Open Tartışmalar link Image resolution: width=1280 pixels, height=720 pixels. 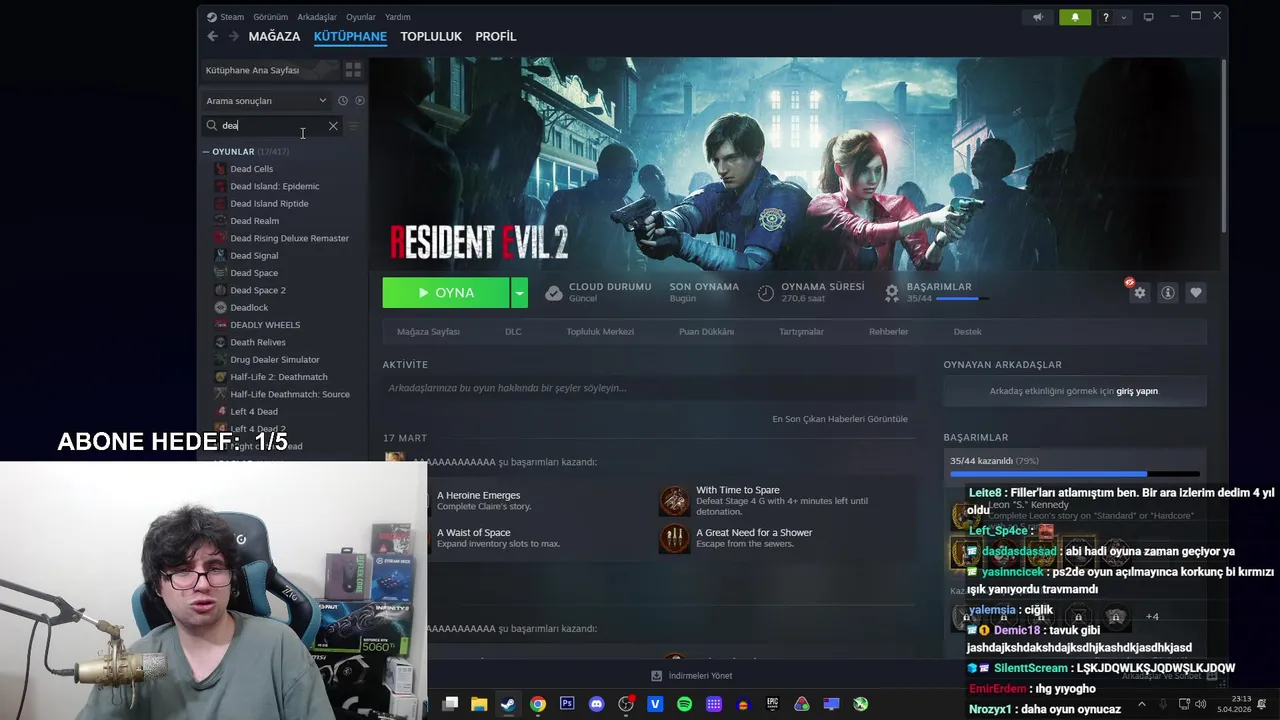tap(801, 332)
